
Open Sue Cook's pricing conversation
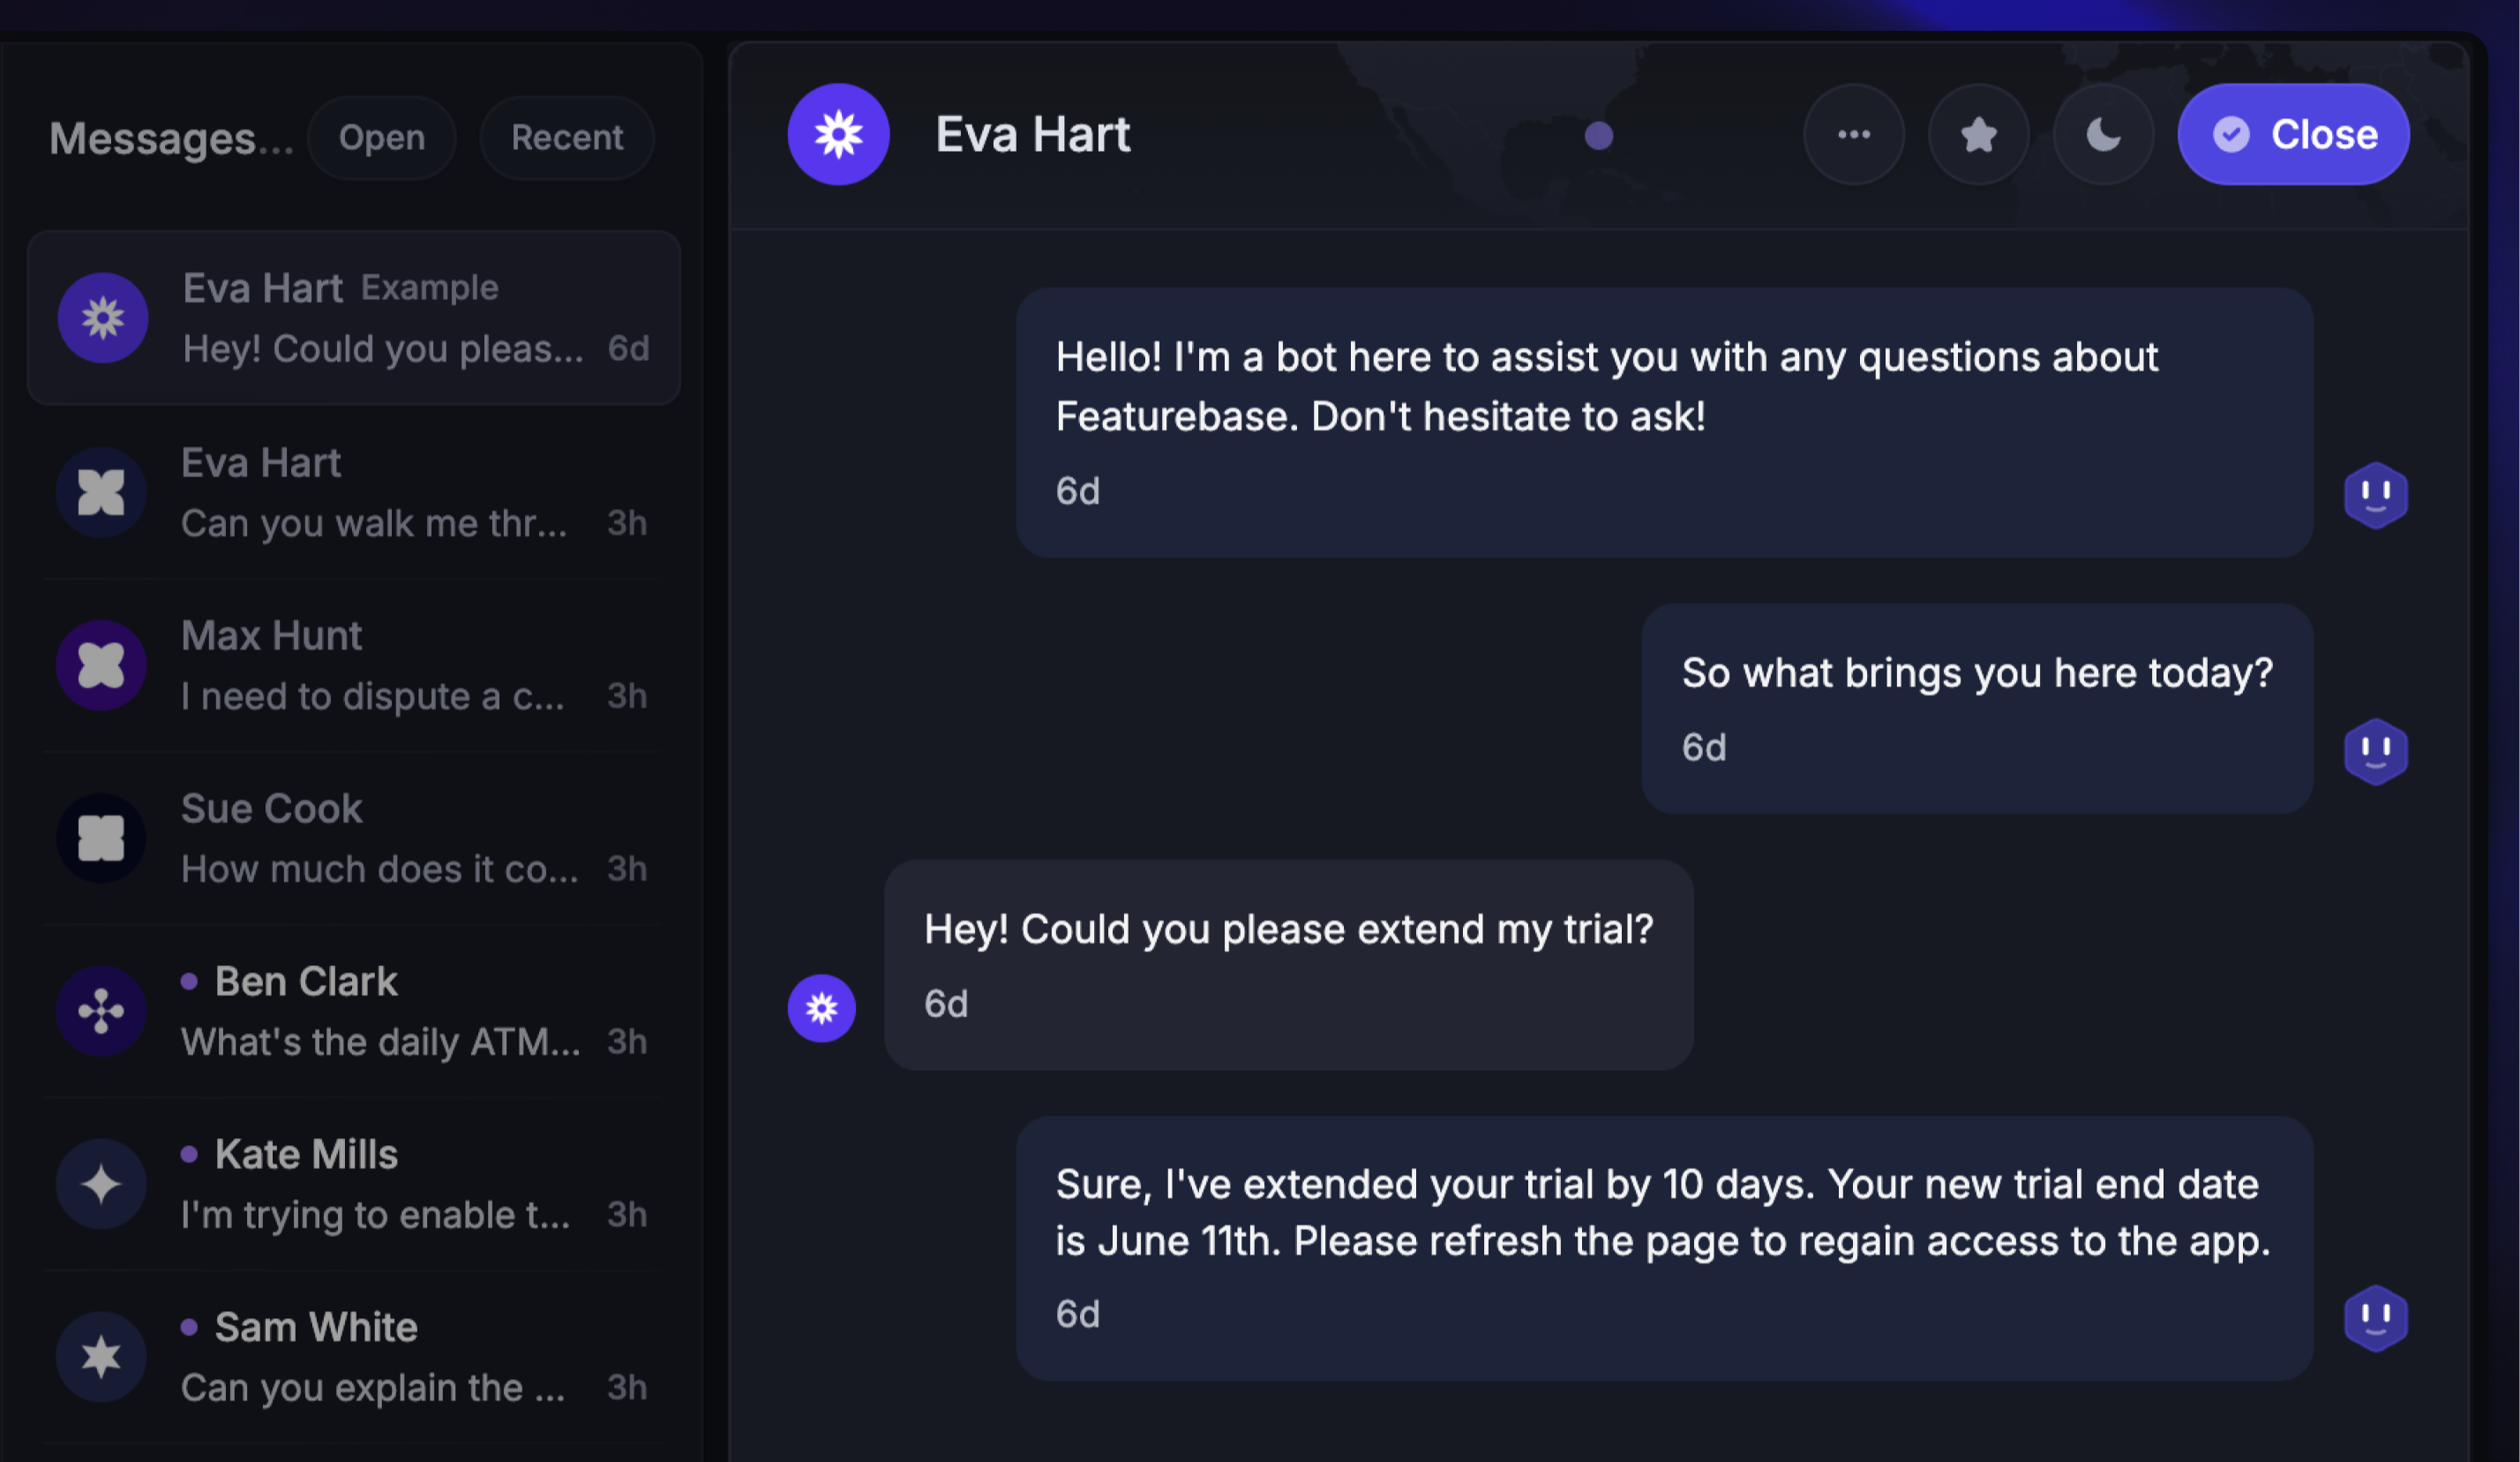pyautogui.click(x=380, y=839)
